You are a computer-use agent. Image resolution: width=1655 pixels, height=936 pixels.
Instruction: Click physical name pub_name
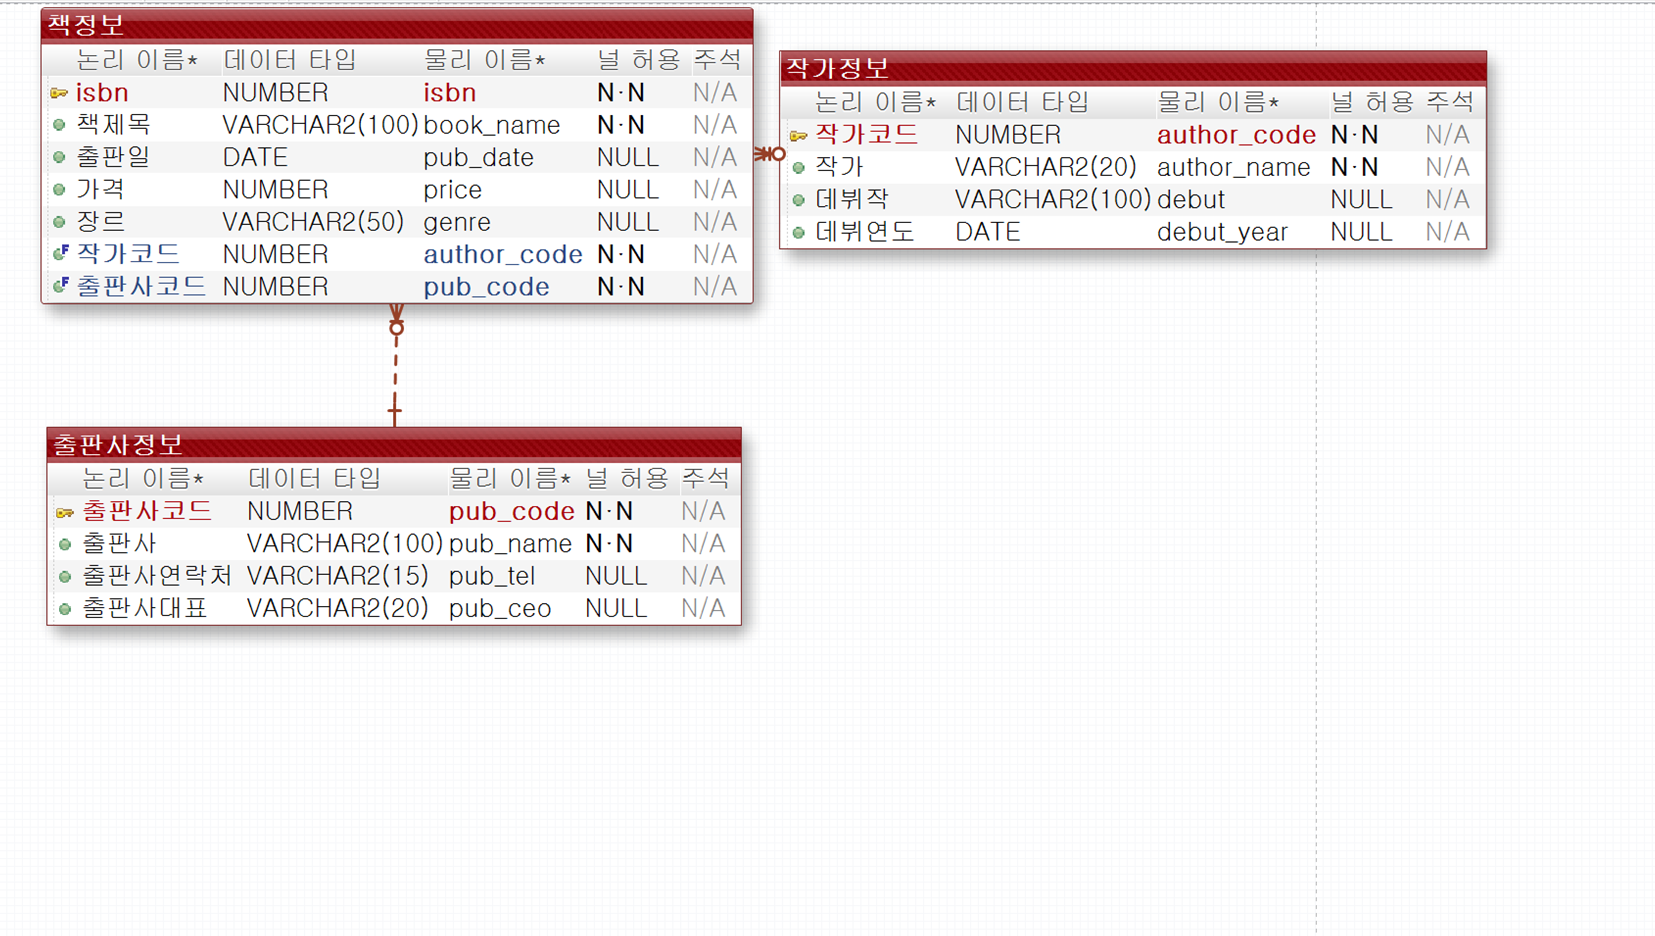click(511, 544)
